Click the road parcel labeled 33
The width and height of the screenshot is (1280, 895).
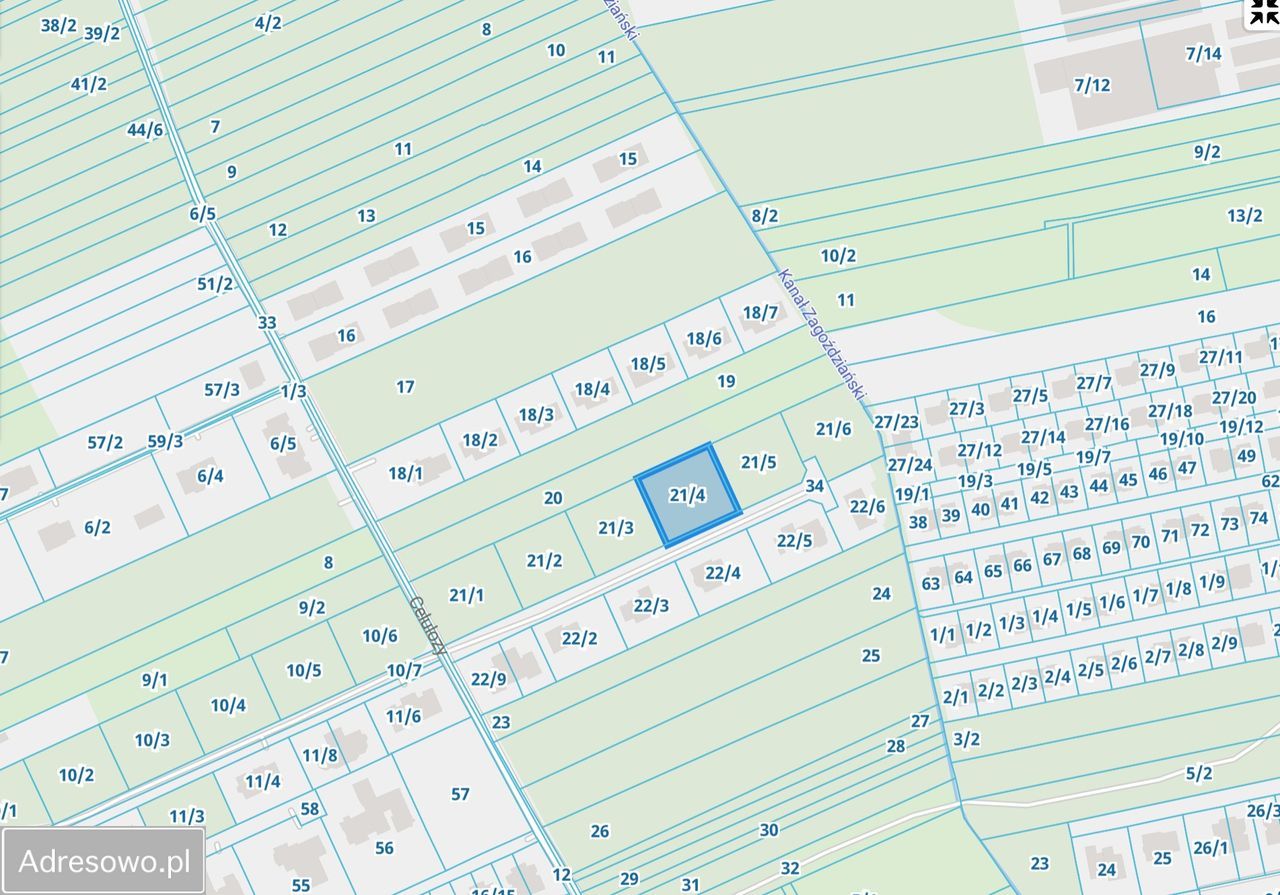[x=267, y=322]
